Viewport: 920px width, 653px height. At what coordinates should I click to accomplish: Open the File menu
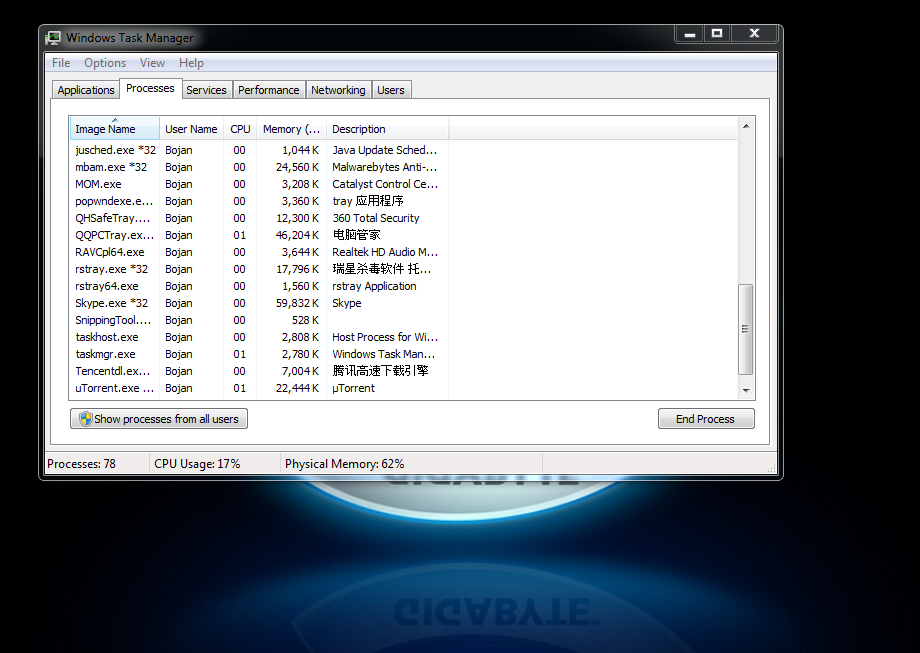tap(61, 63)
